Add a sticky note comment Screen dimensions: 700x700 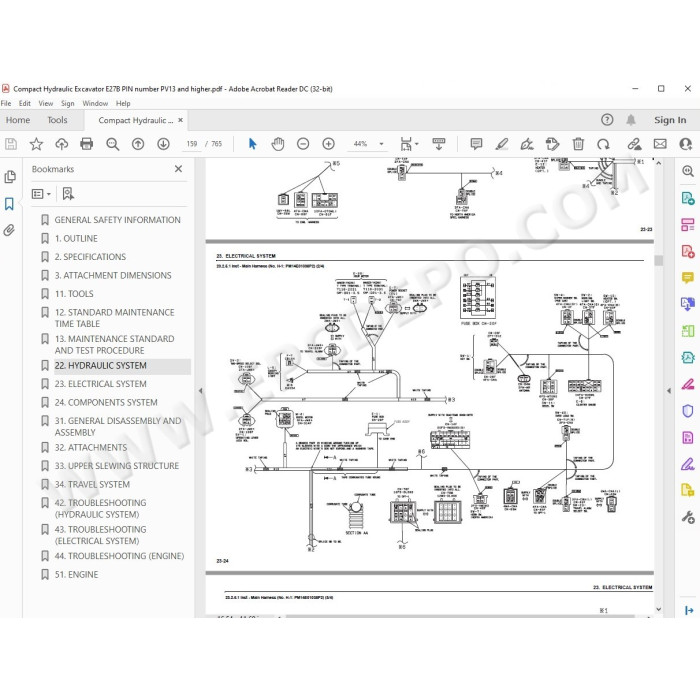(x=476, y=144)
